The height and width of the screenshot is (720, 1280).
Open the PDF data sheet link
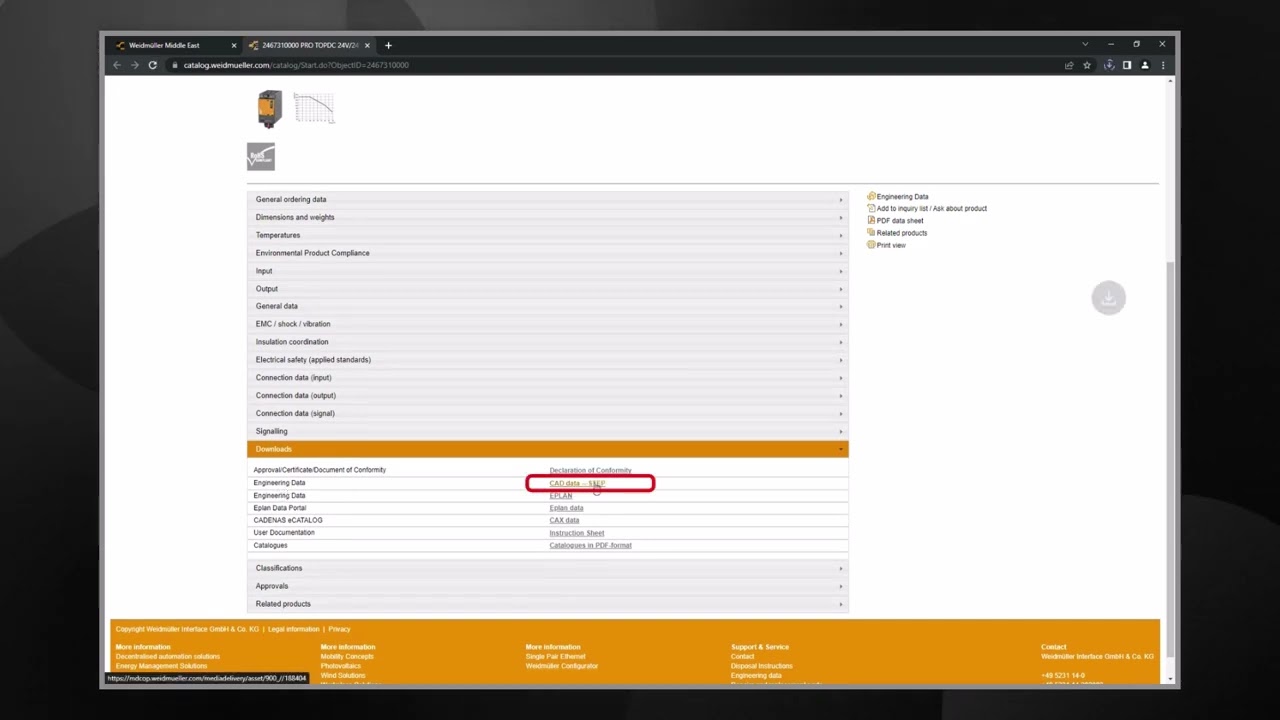(900, 221)
